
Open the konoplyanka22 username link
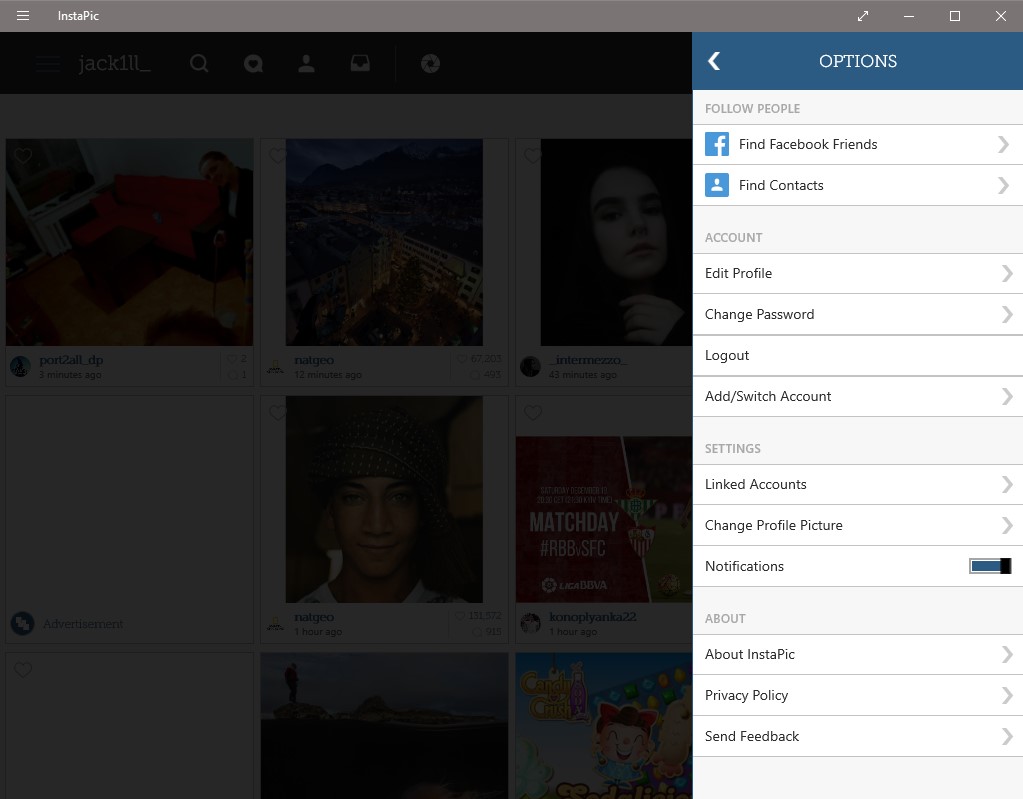[x=592, y=617]
